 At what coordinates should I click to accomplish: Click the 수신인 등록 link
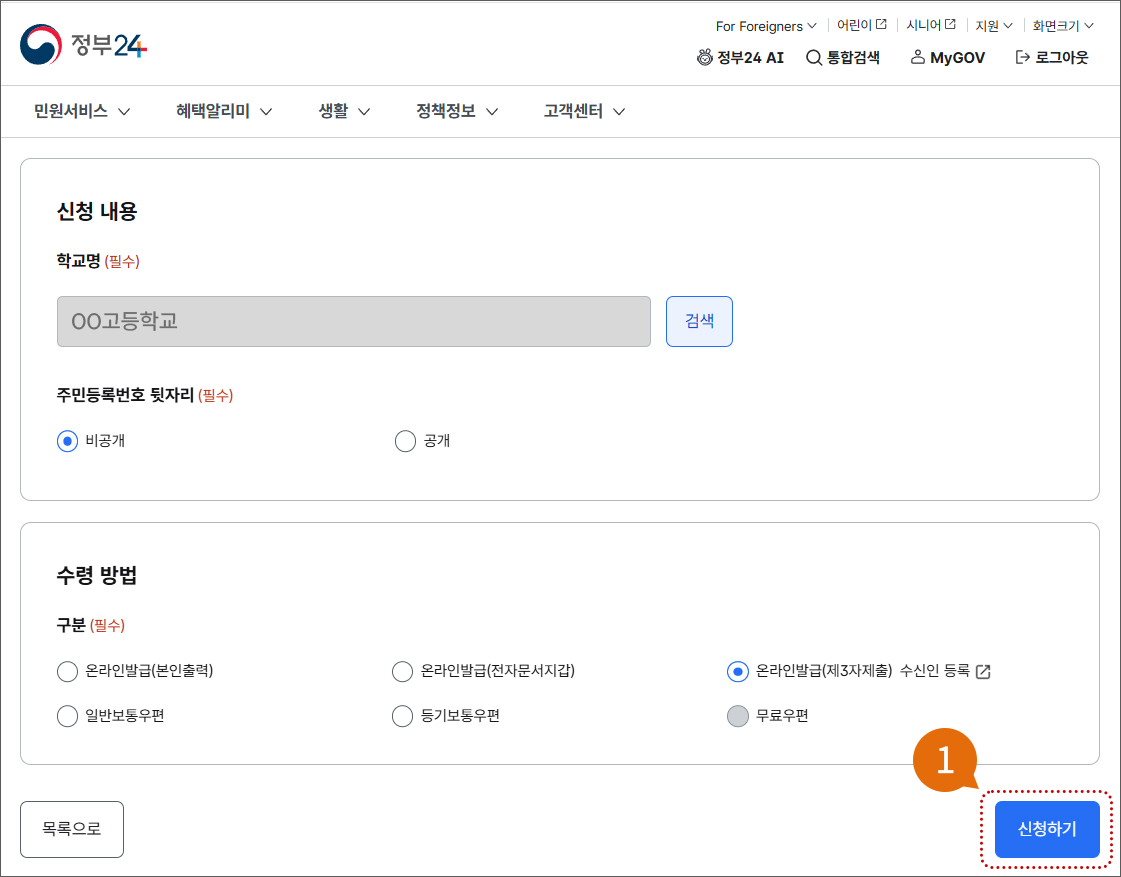(935, 670)
